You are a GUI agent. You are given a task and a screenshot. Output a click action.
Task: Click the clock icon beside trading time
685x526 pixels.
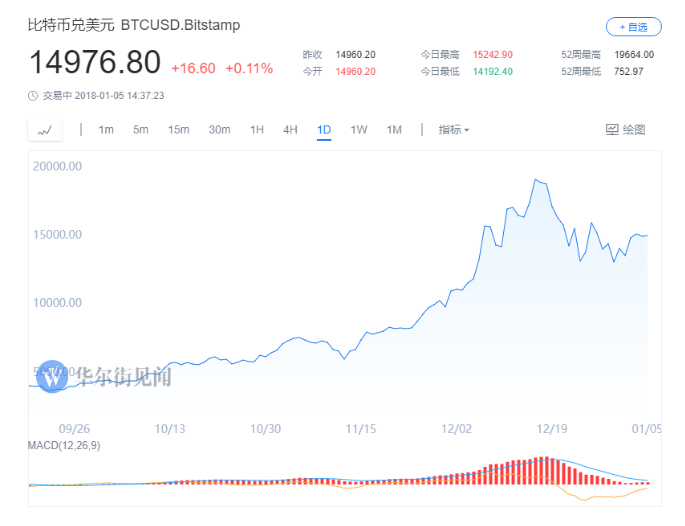[32, 96]
